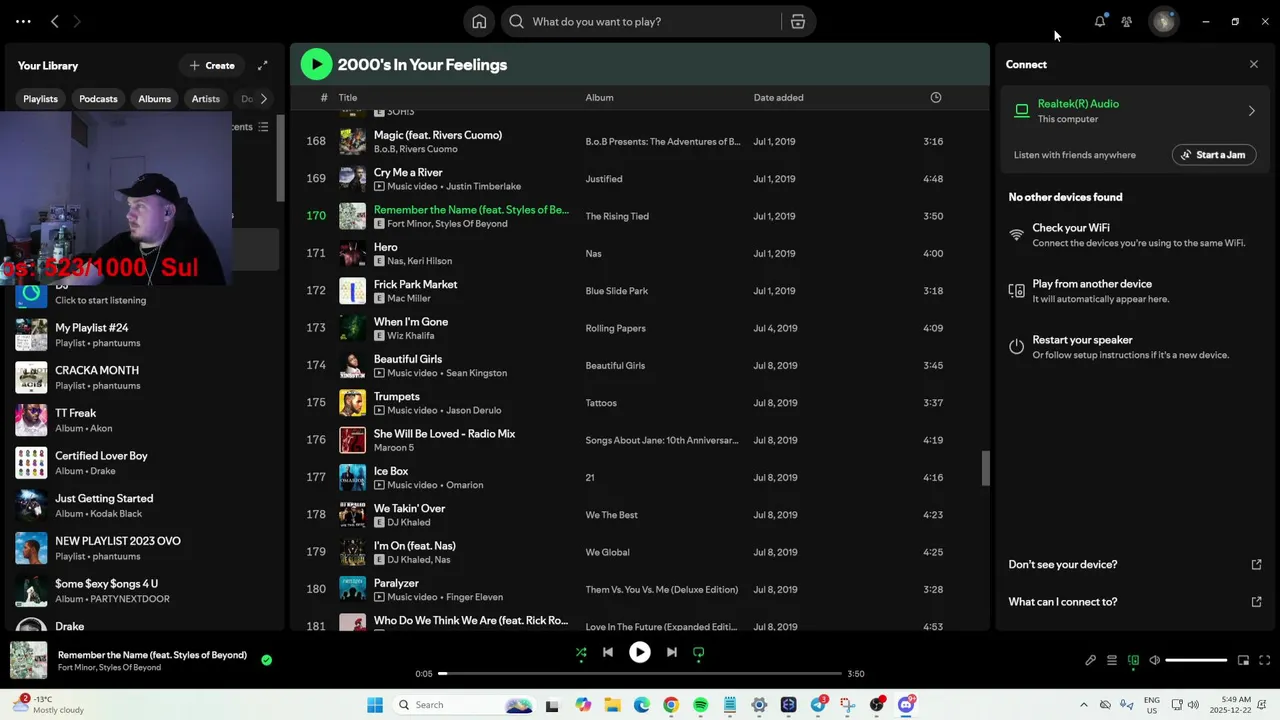Go to the previous track
Image resolution: width=1280 pixels, height=720 pixels.
click(608, 652)
